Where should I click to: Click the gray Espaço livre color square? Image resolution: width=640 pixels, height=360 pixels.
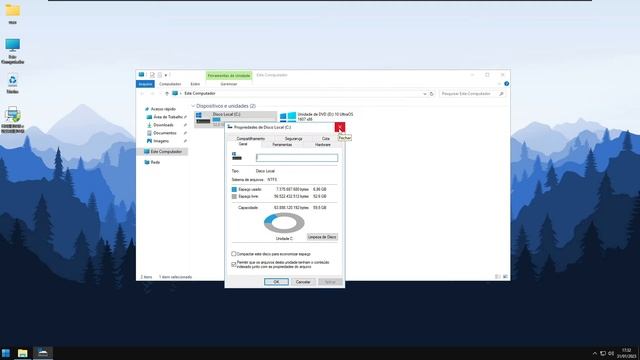(234, 197)
